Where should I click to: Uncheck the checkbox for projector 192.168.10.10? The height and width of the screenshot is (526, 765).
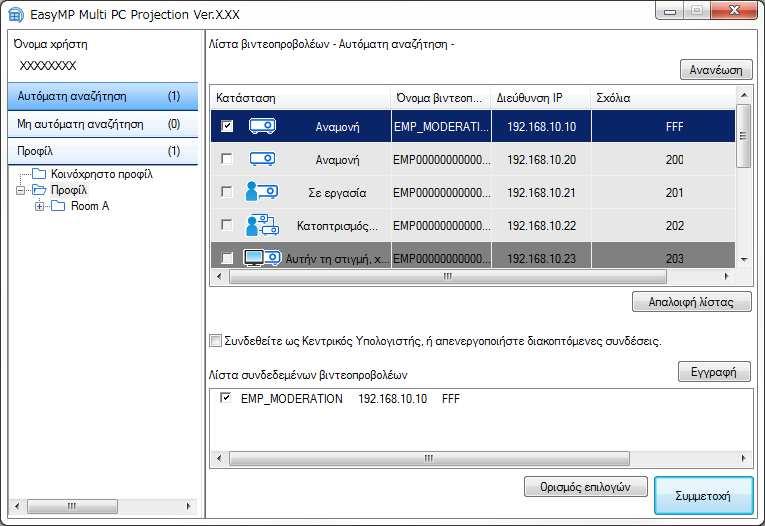tap(227, 126)
